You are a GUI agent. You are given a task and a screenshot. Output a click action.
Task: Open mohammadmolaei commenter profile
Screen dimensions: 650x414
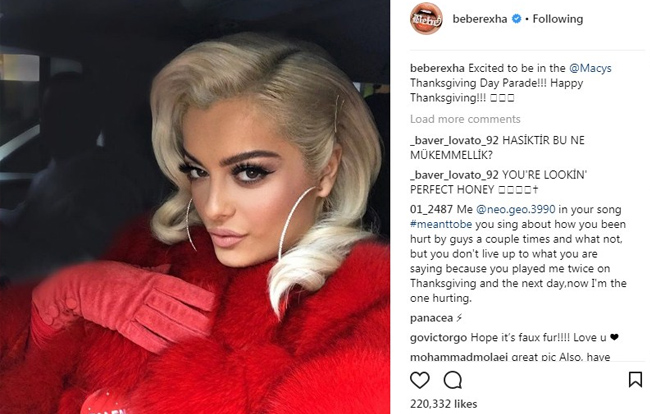click(x=458, y=356)
